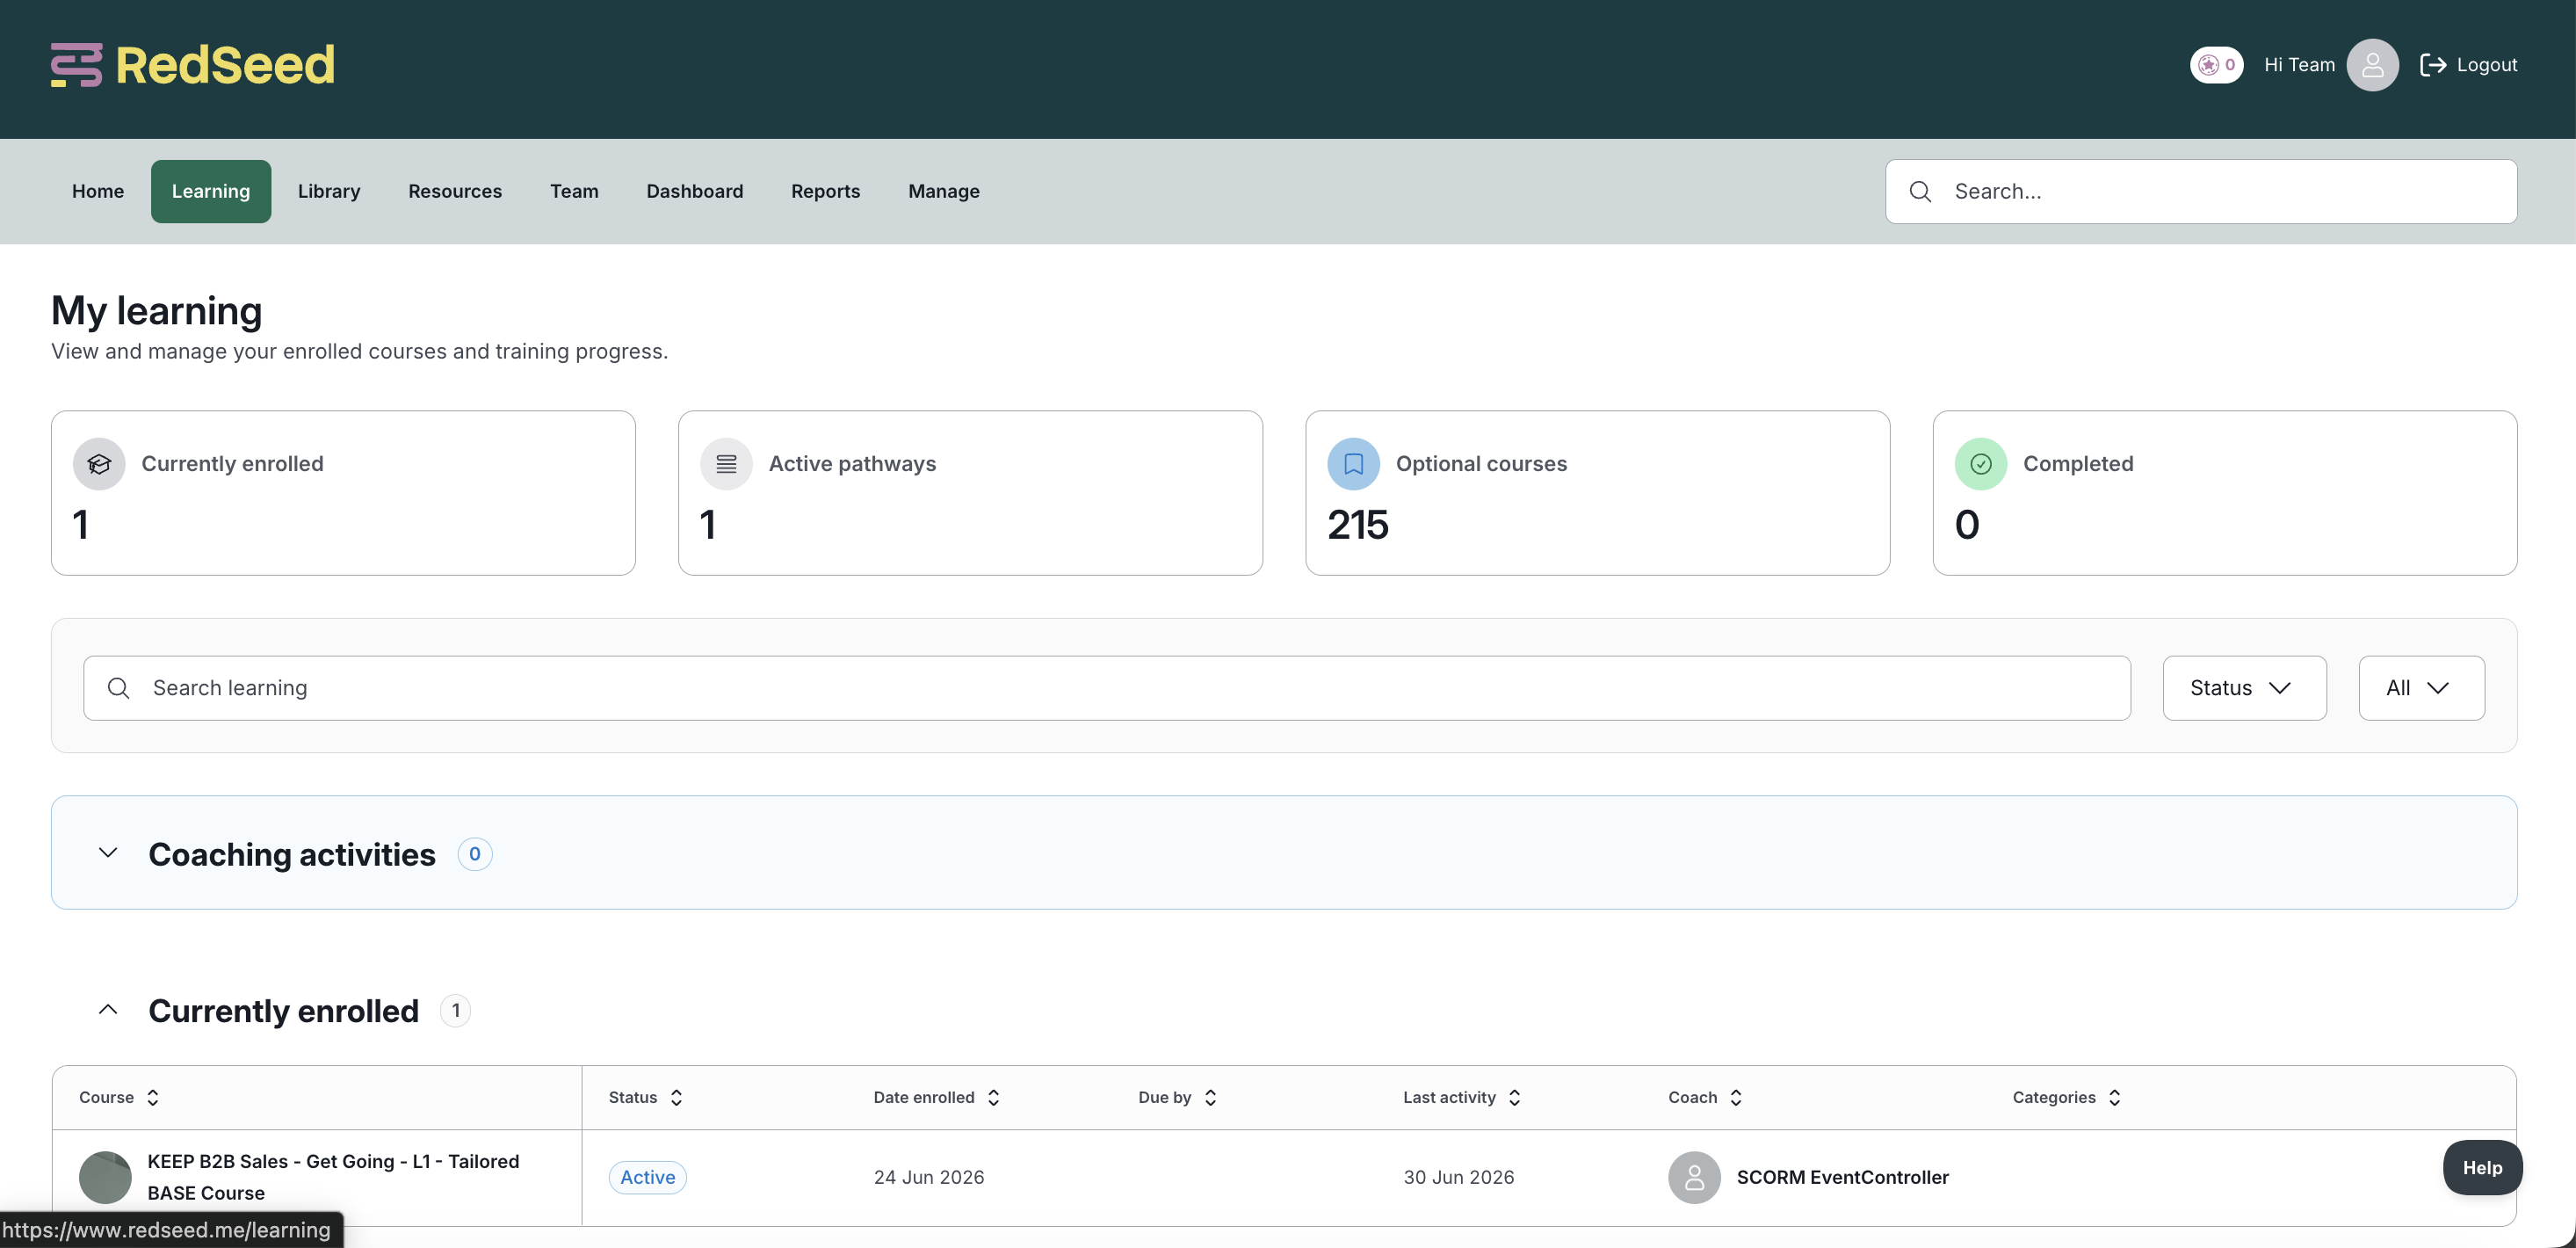Click the SCORM EventController coach avatar
The height and width of the screenshot is (1248, 2576).
1694,1177
